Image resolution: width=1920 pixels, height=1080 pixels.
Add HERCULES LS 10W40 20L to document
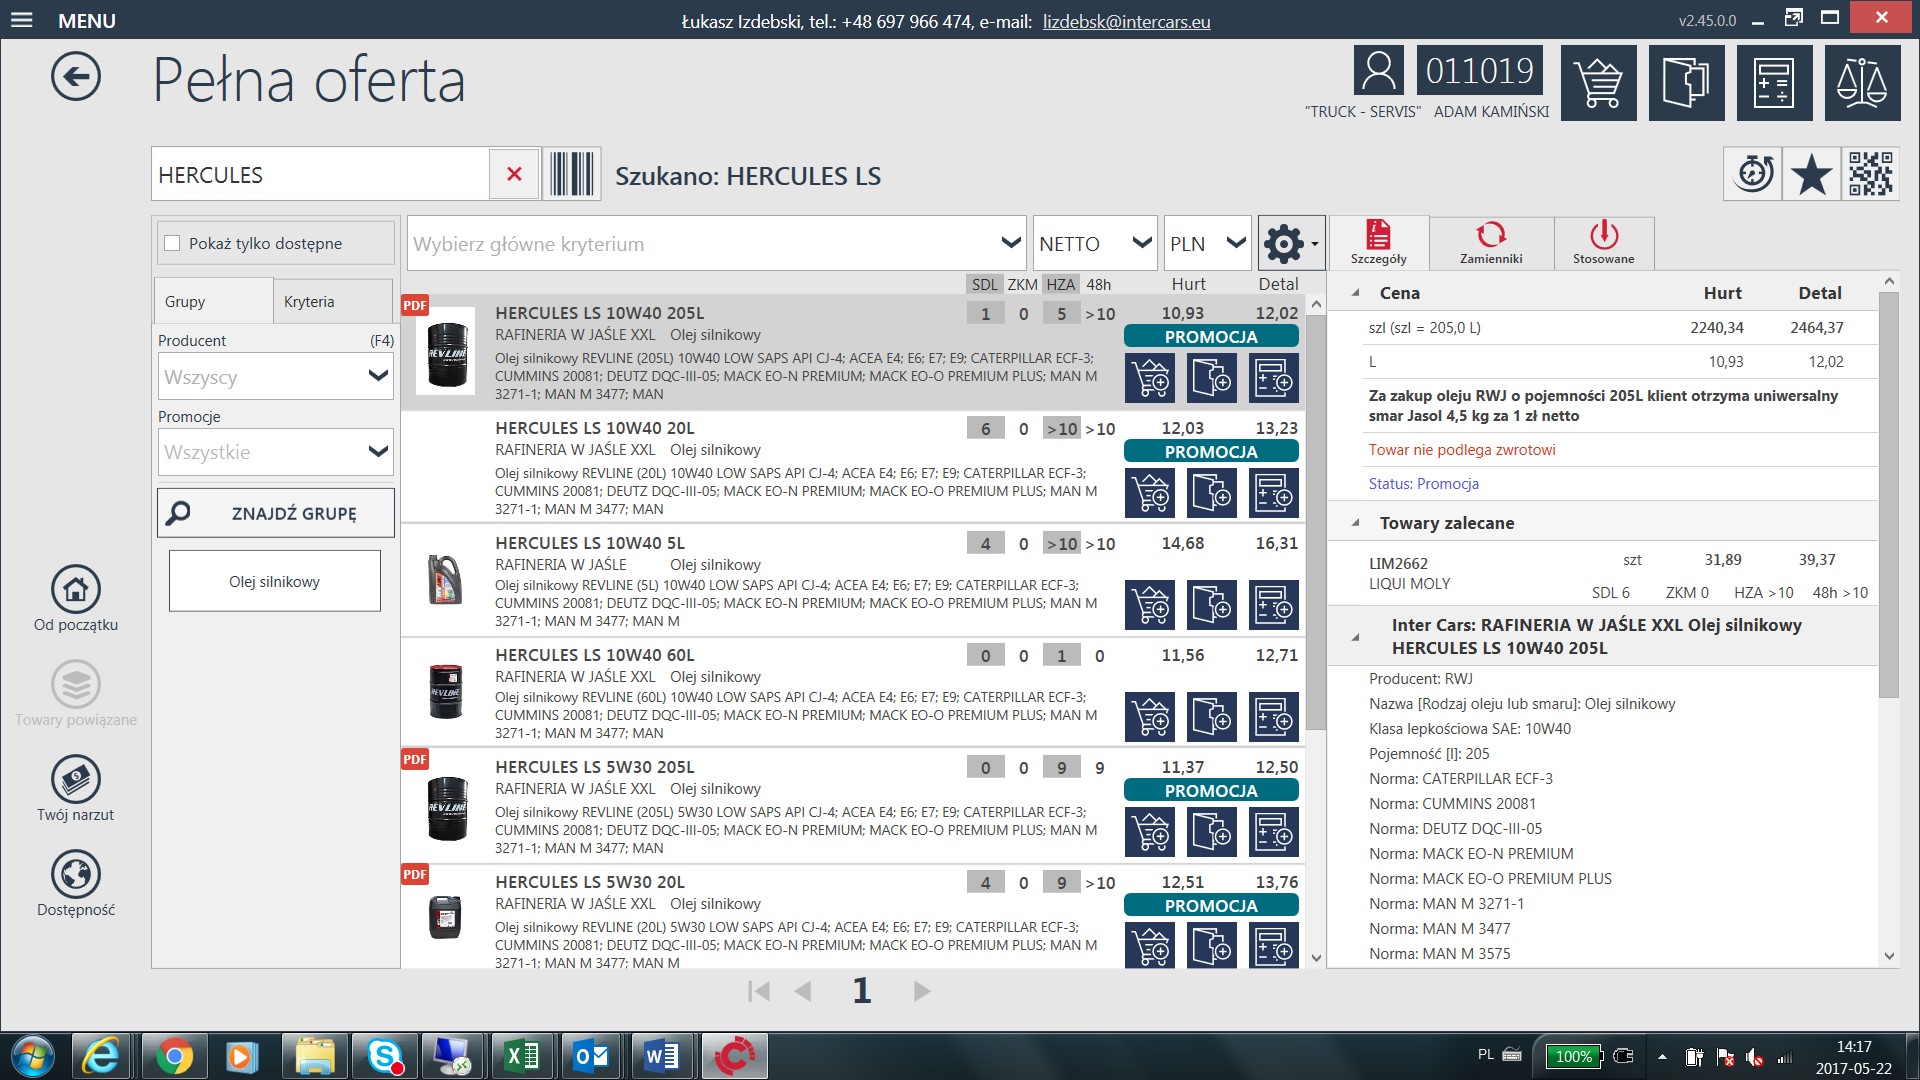[1212, 493]
